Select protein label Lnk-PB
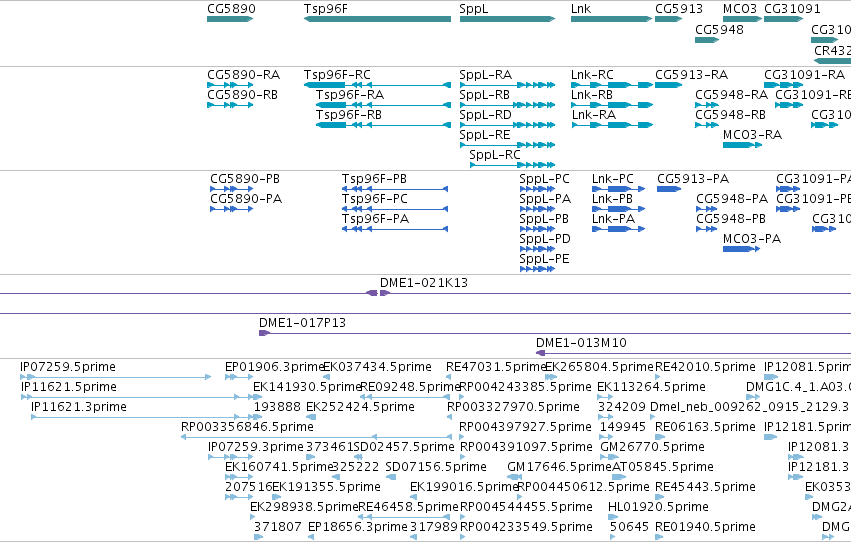851x542 pixels. (612, 199)
